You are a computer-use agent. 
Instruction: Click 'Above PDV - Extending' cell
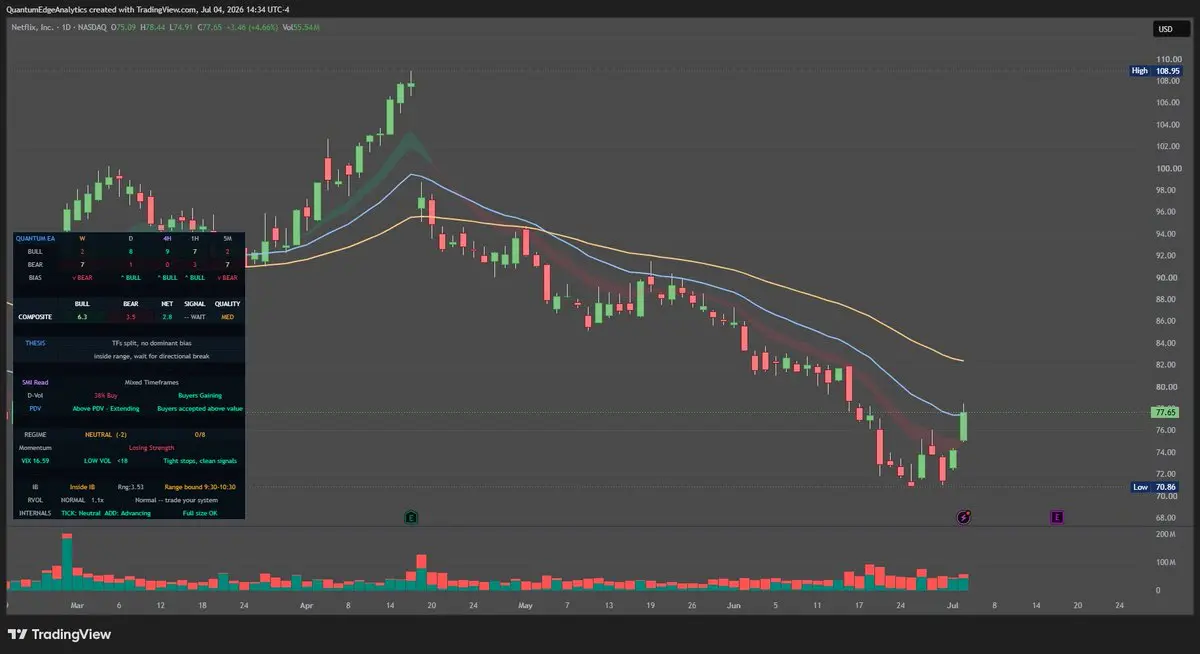point(106,408)
